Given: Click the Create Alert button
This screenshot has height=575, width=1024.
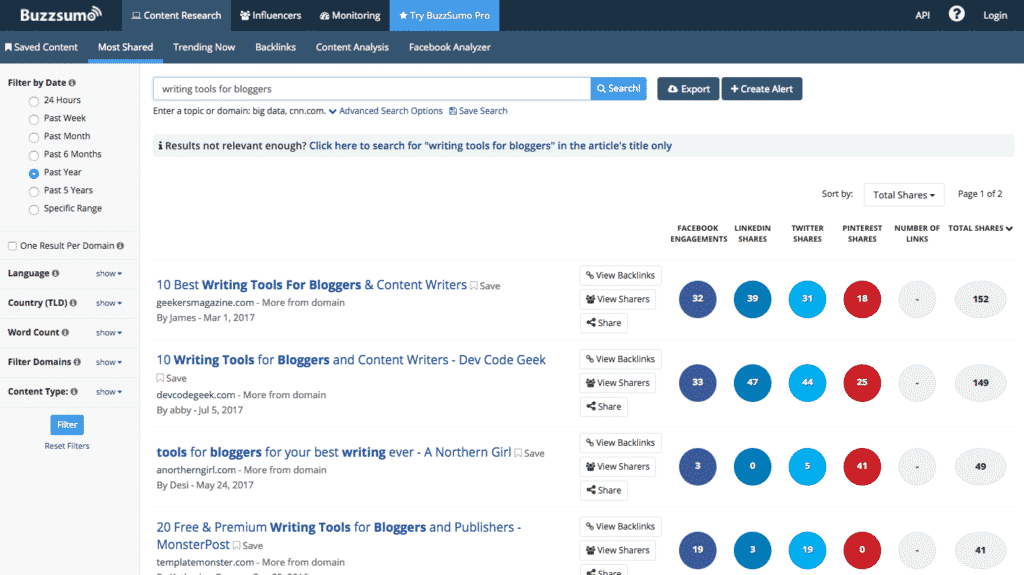Looking at the screenshot, I should 761,89.
